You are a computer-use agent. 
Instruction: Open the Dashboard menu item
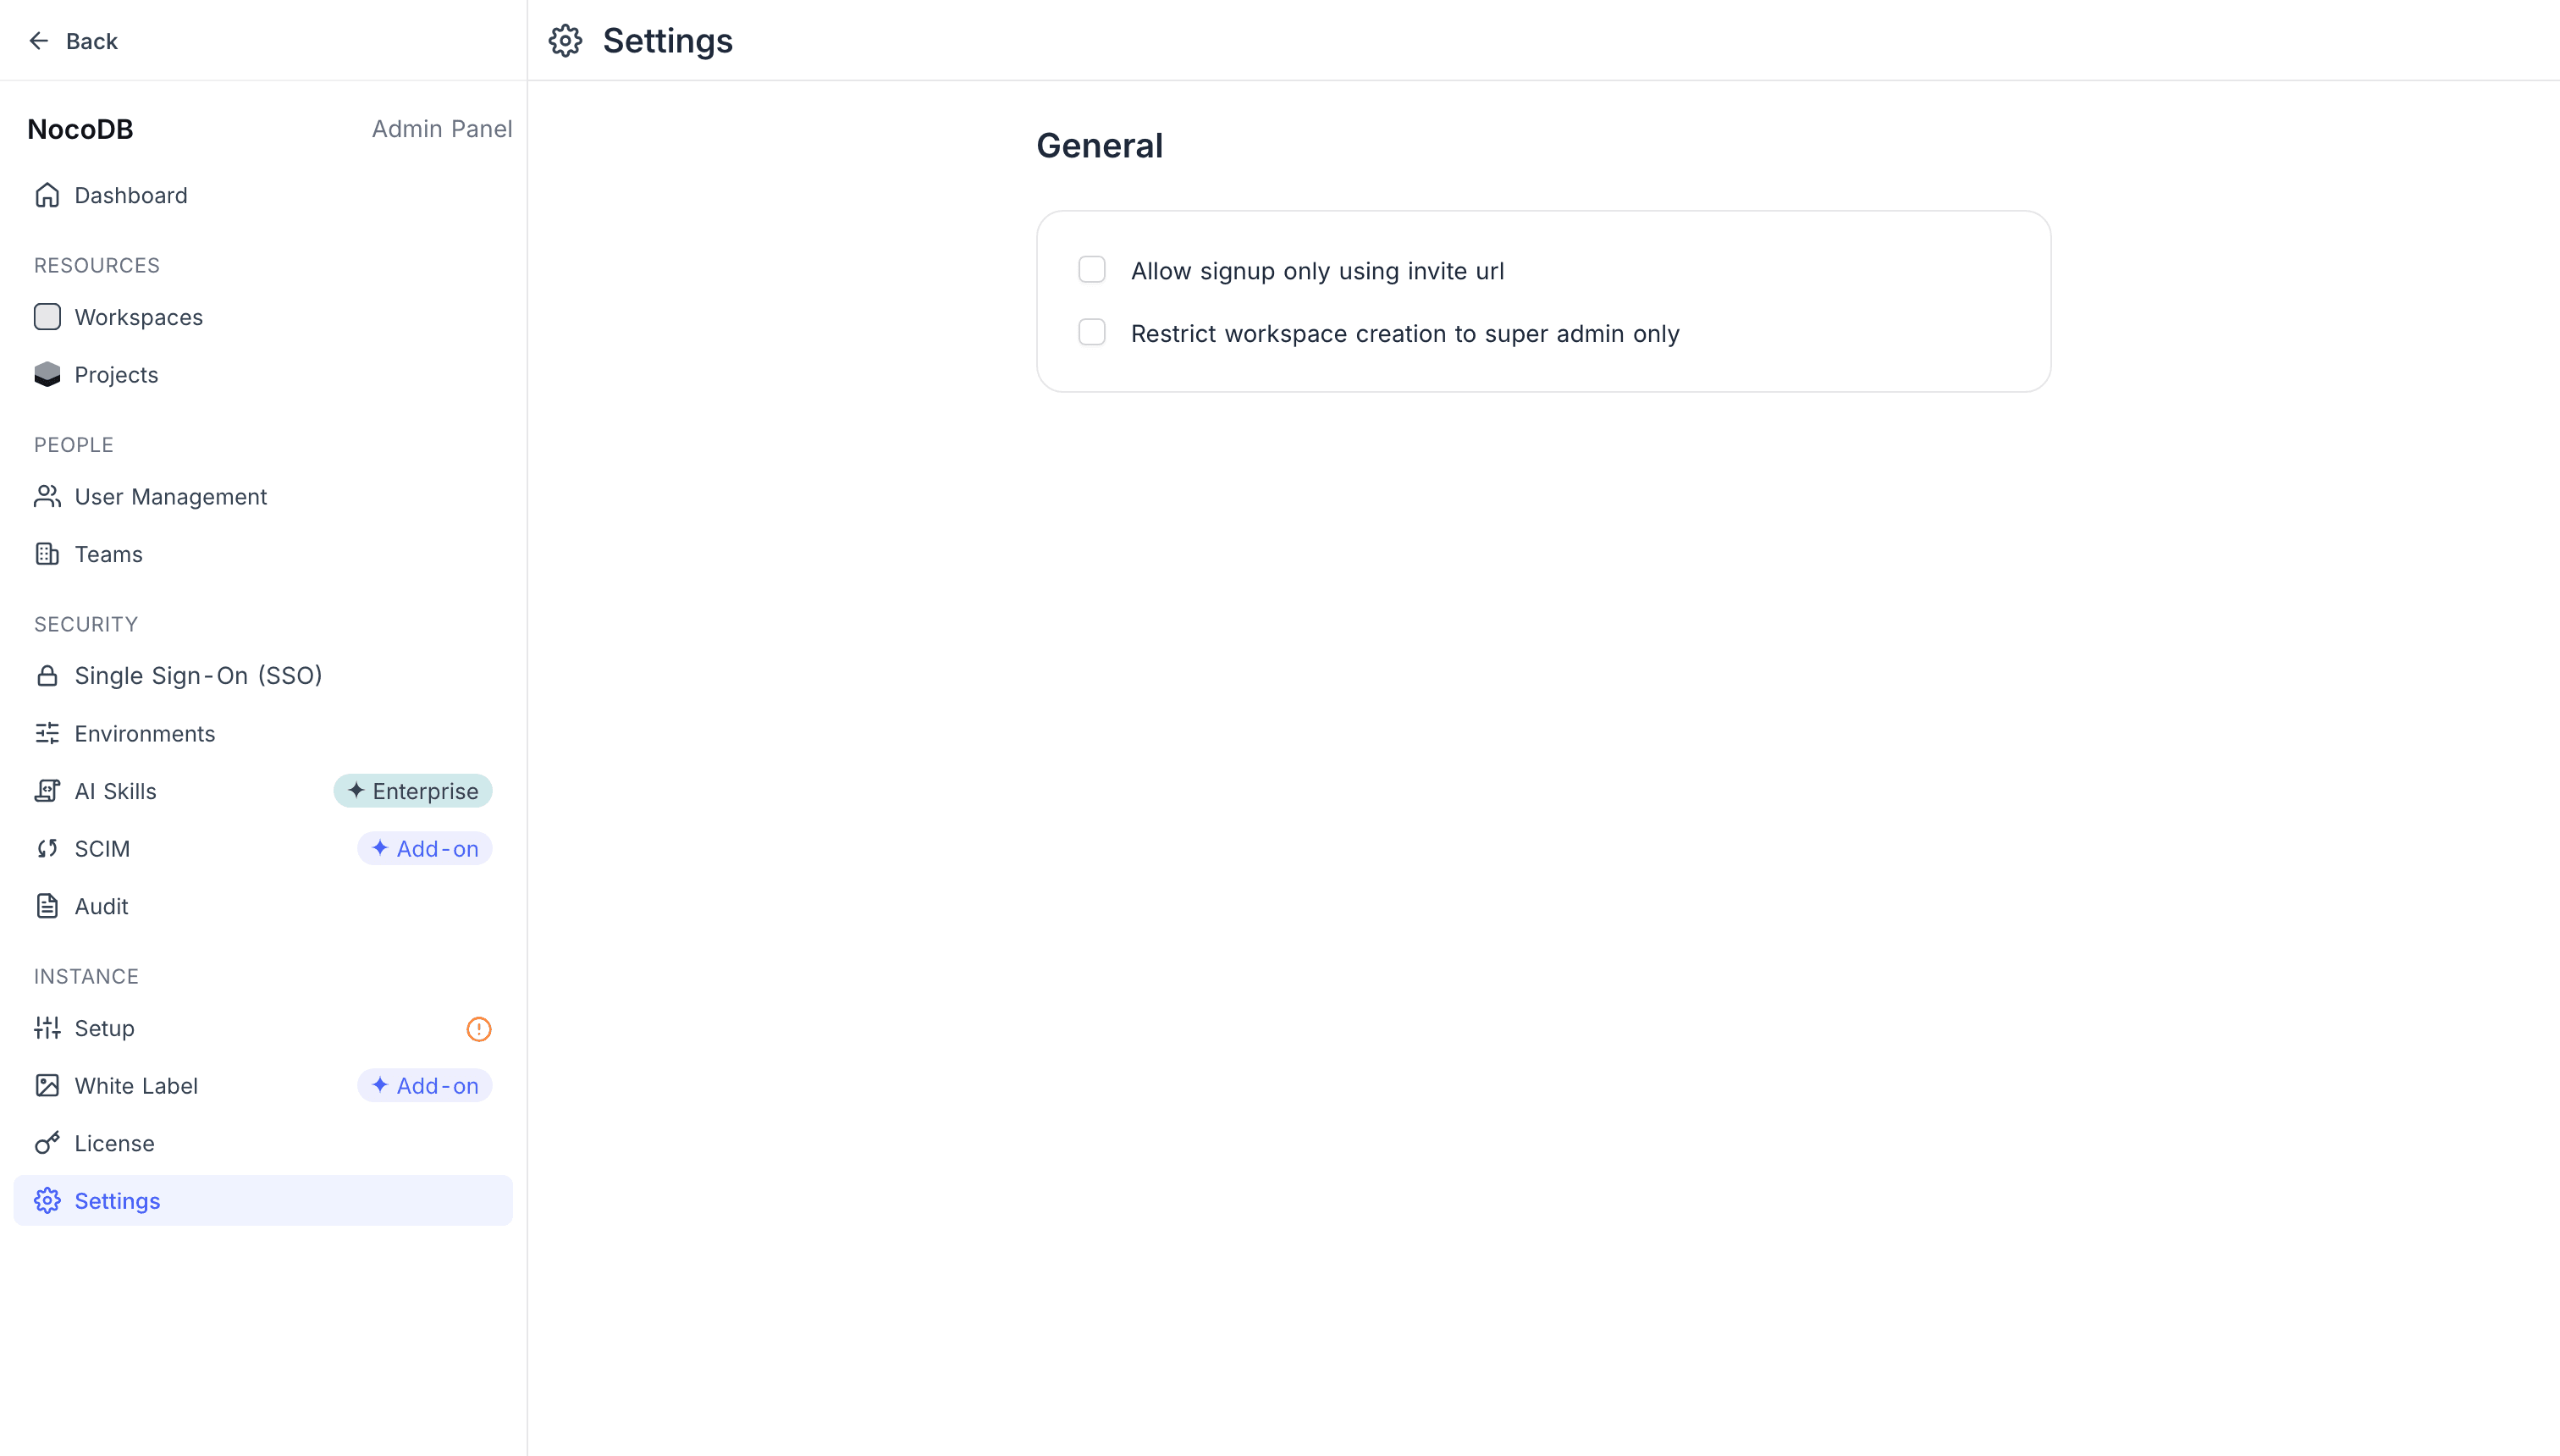(x=263, y=195)
